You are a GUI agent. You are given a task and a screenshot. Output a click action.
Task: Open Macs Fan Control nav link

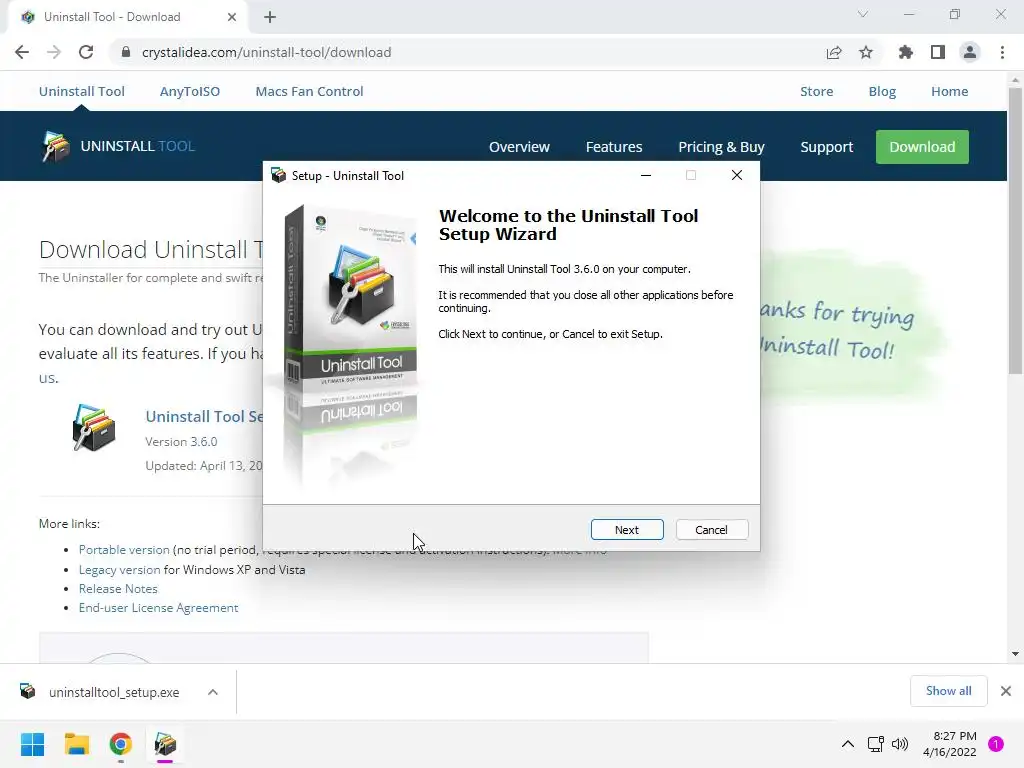coord(310,91)
